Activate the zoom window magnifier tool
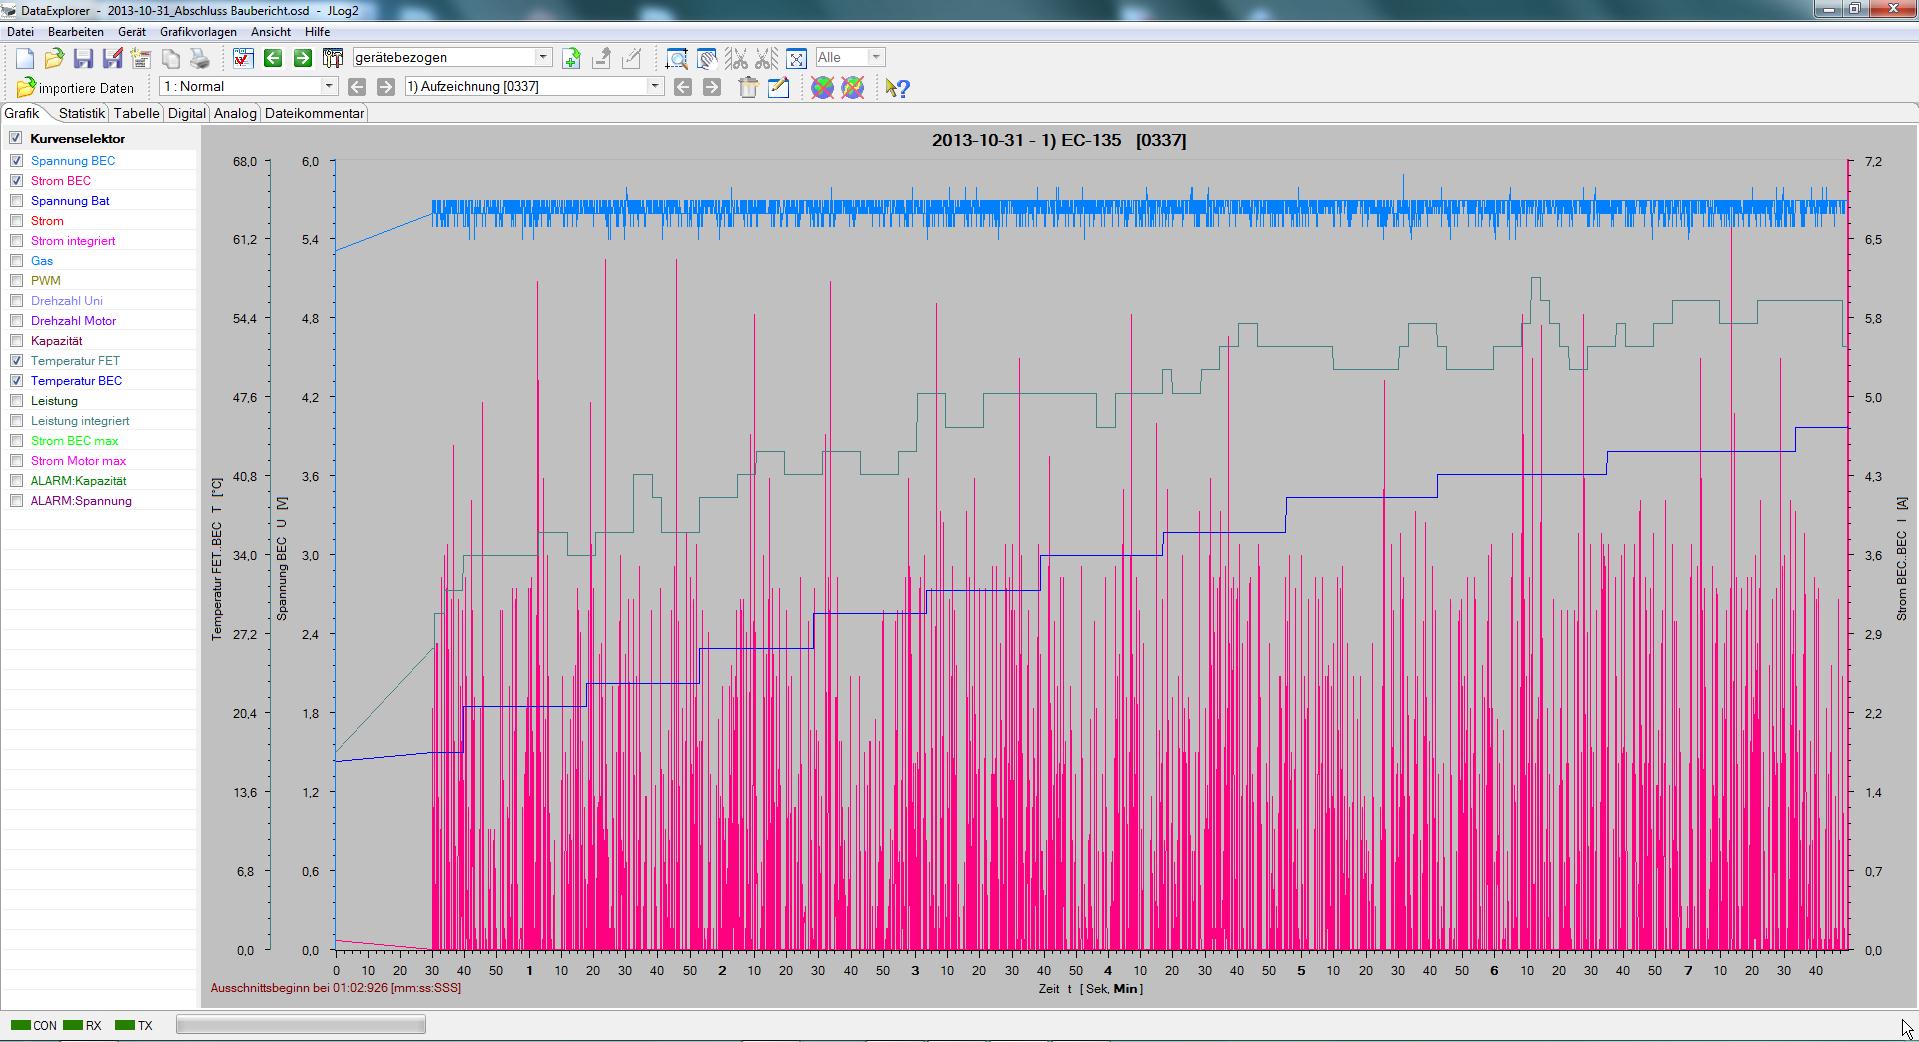Screen dimensions: 1919x1042 point(677,58)
